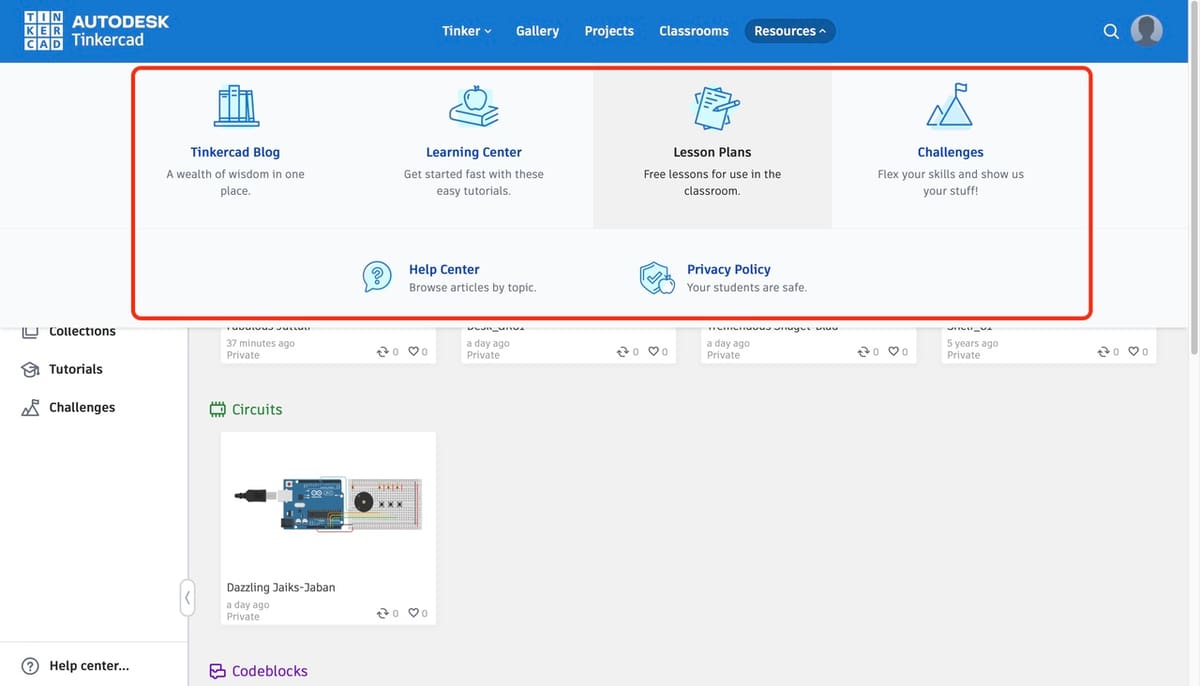Click the Challenges sidebar mountain icon
Screen dimensions: 1200x686
coord(31,407)
